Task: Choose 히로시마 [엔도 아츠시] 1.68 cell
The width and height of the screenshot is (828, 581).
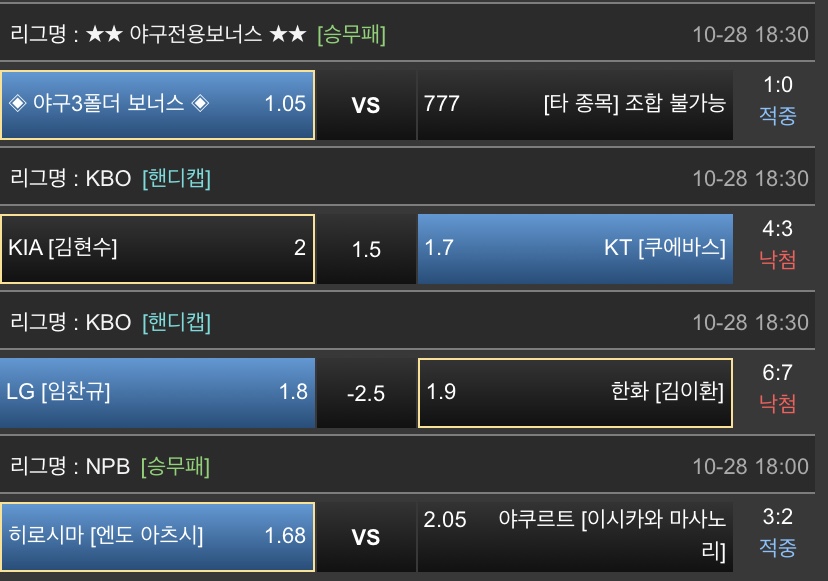Action: tap(158, 536)
